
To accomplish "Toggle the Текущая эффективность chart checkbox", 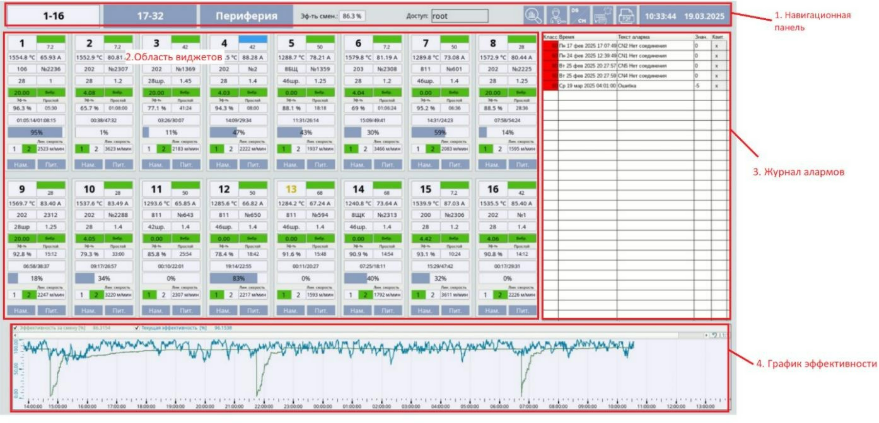I will coord(136,328).
